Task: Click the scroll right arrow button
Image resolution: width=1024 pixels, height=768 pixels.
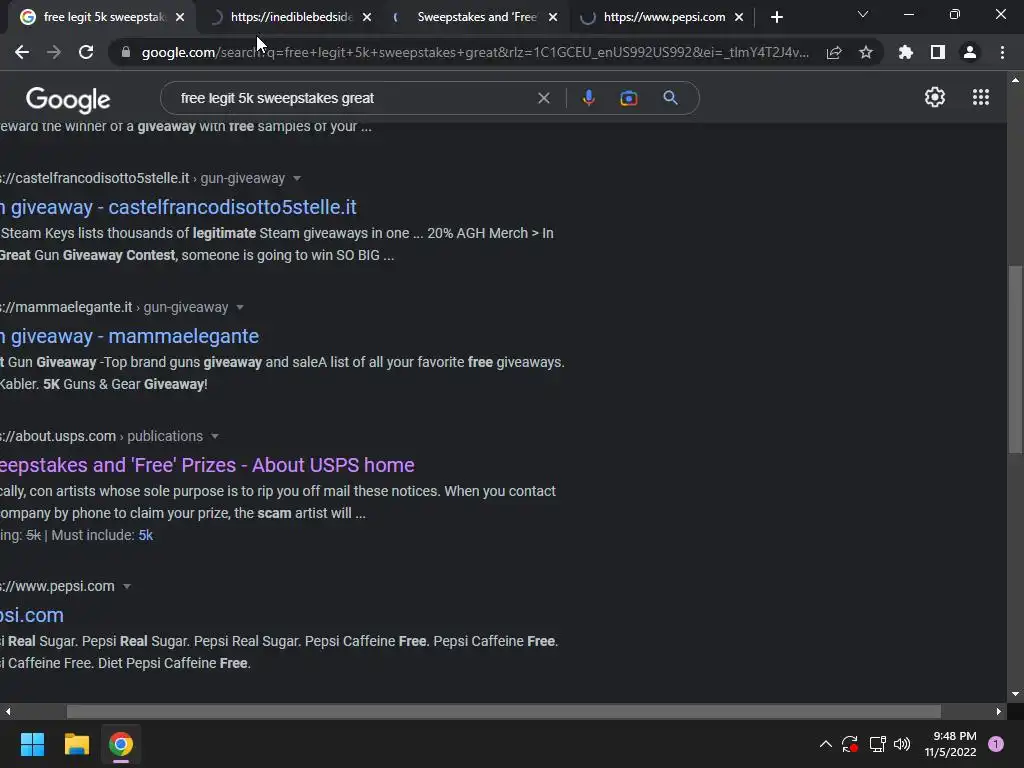Action: (999, 711)
